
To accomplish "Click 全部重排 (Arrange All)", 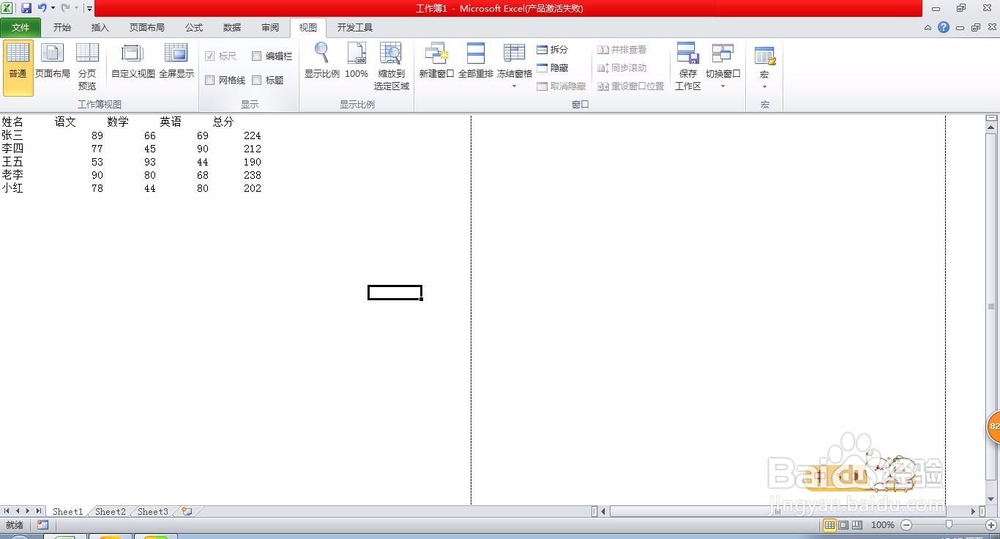I will pos(476,61).
